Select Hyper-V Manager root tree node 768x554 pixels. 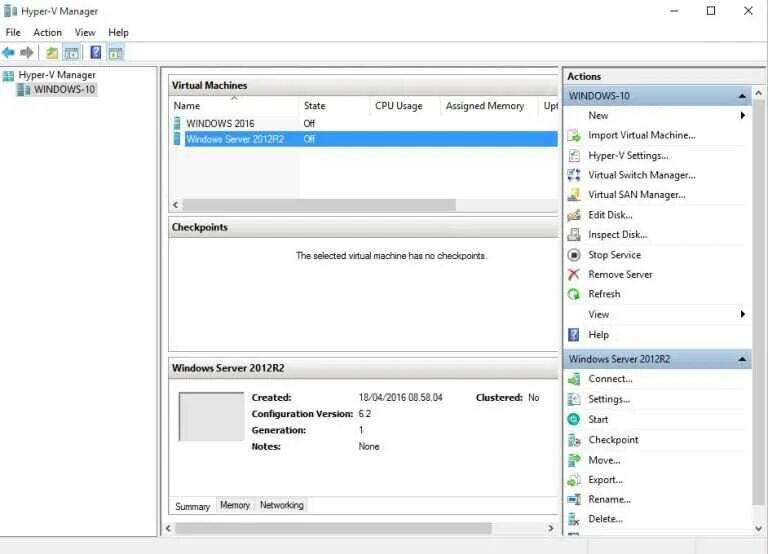coord(57,75)
